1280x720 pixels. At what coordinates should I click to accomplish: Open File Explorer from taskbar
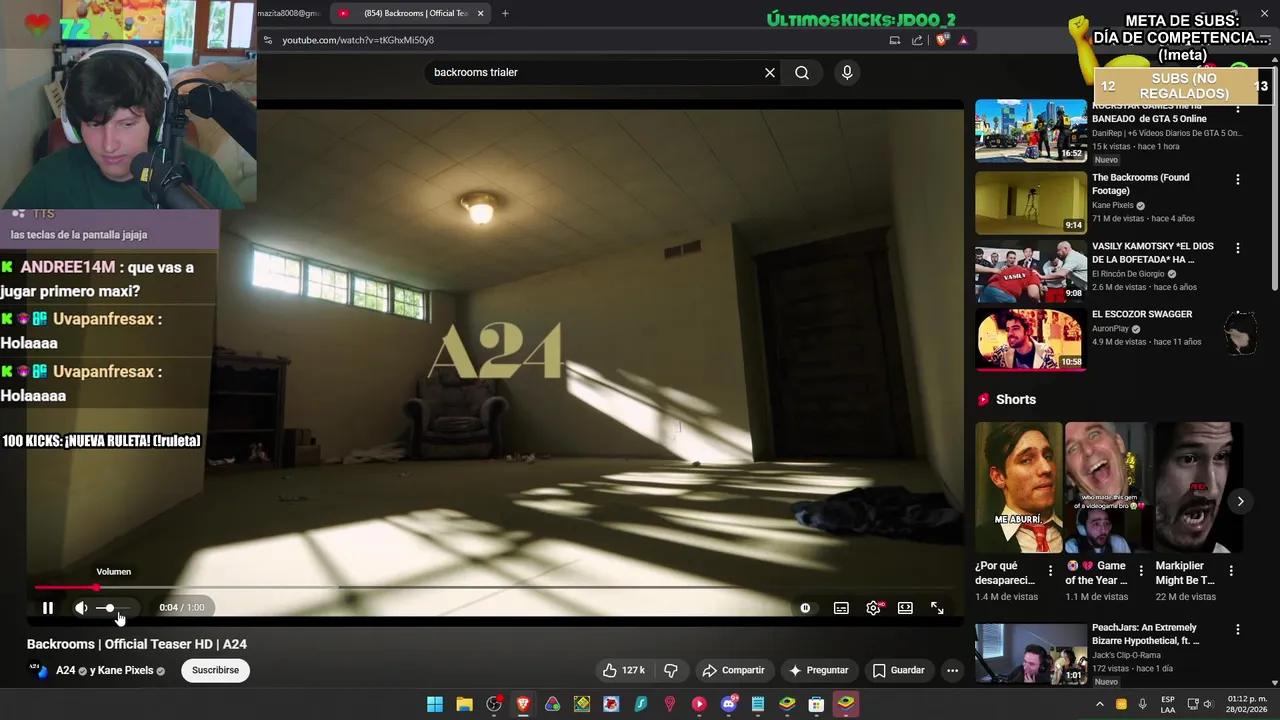tap(464, 704)
